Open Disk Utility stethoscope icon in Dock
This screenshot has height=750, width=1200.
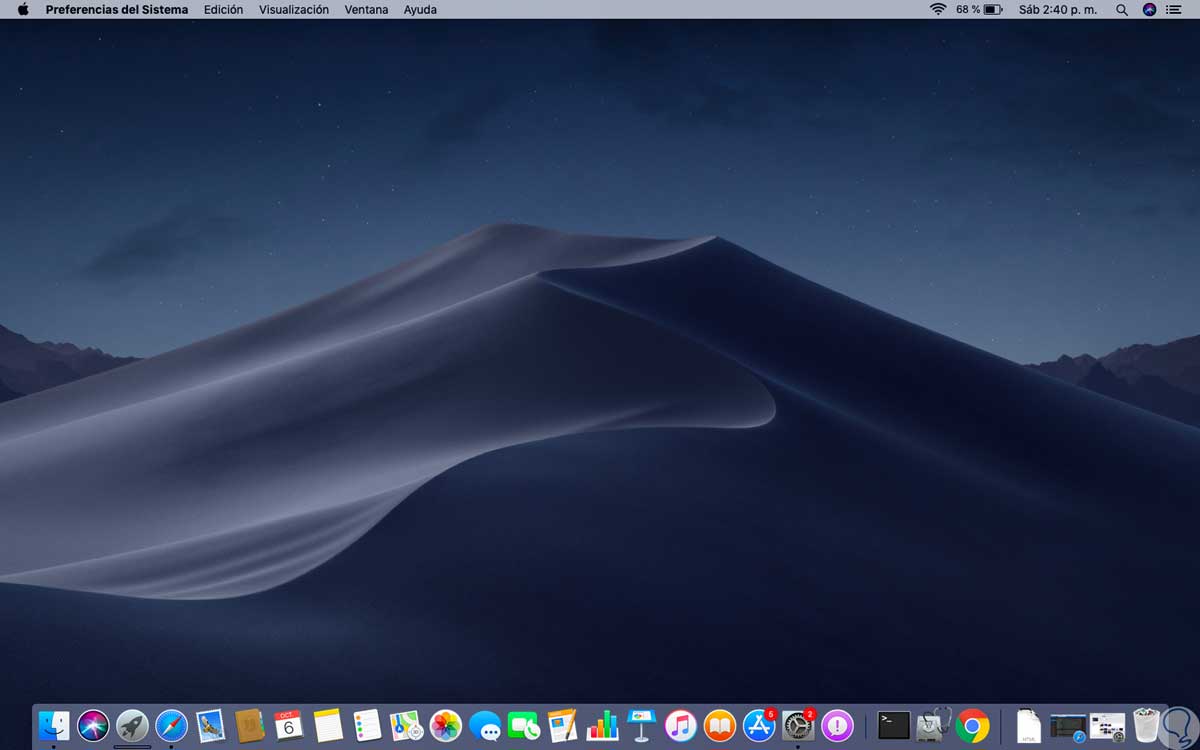933,726
